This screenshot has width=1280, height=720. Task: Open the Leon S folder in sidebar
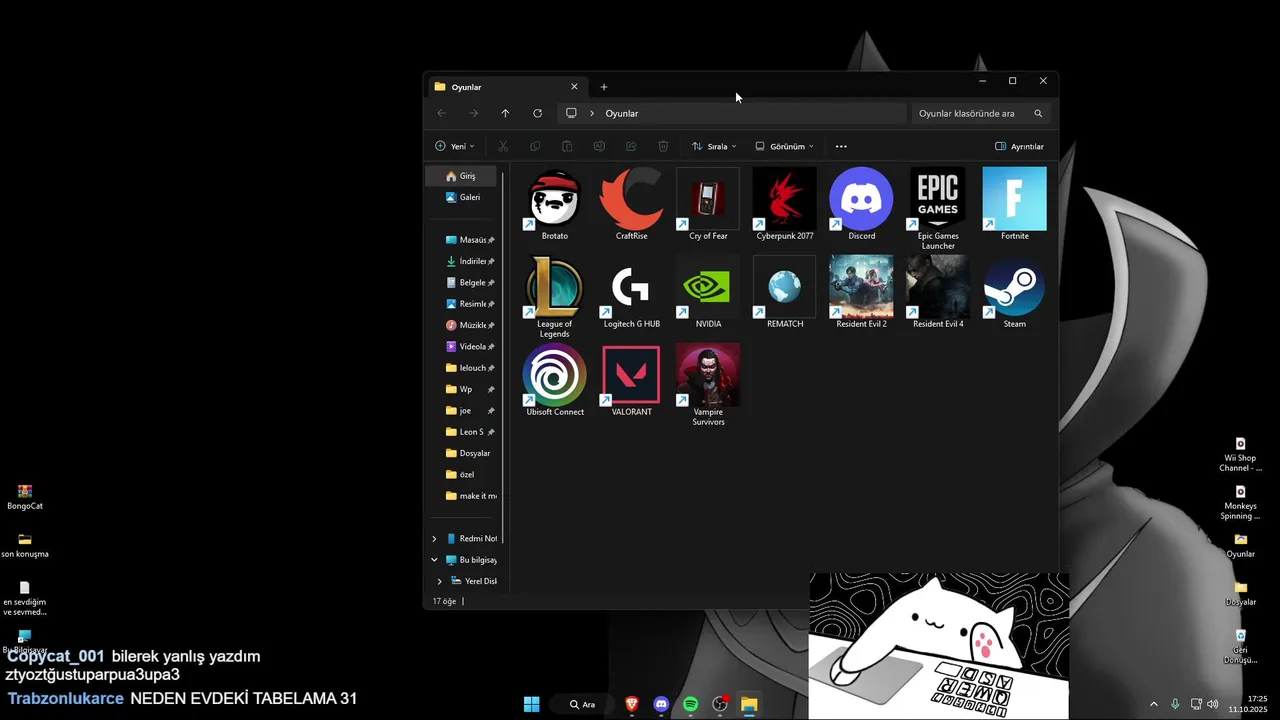(470, 432)
